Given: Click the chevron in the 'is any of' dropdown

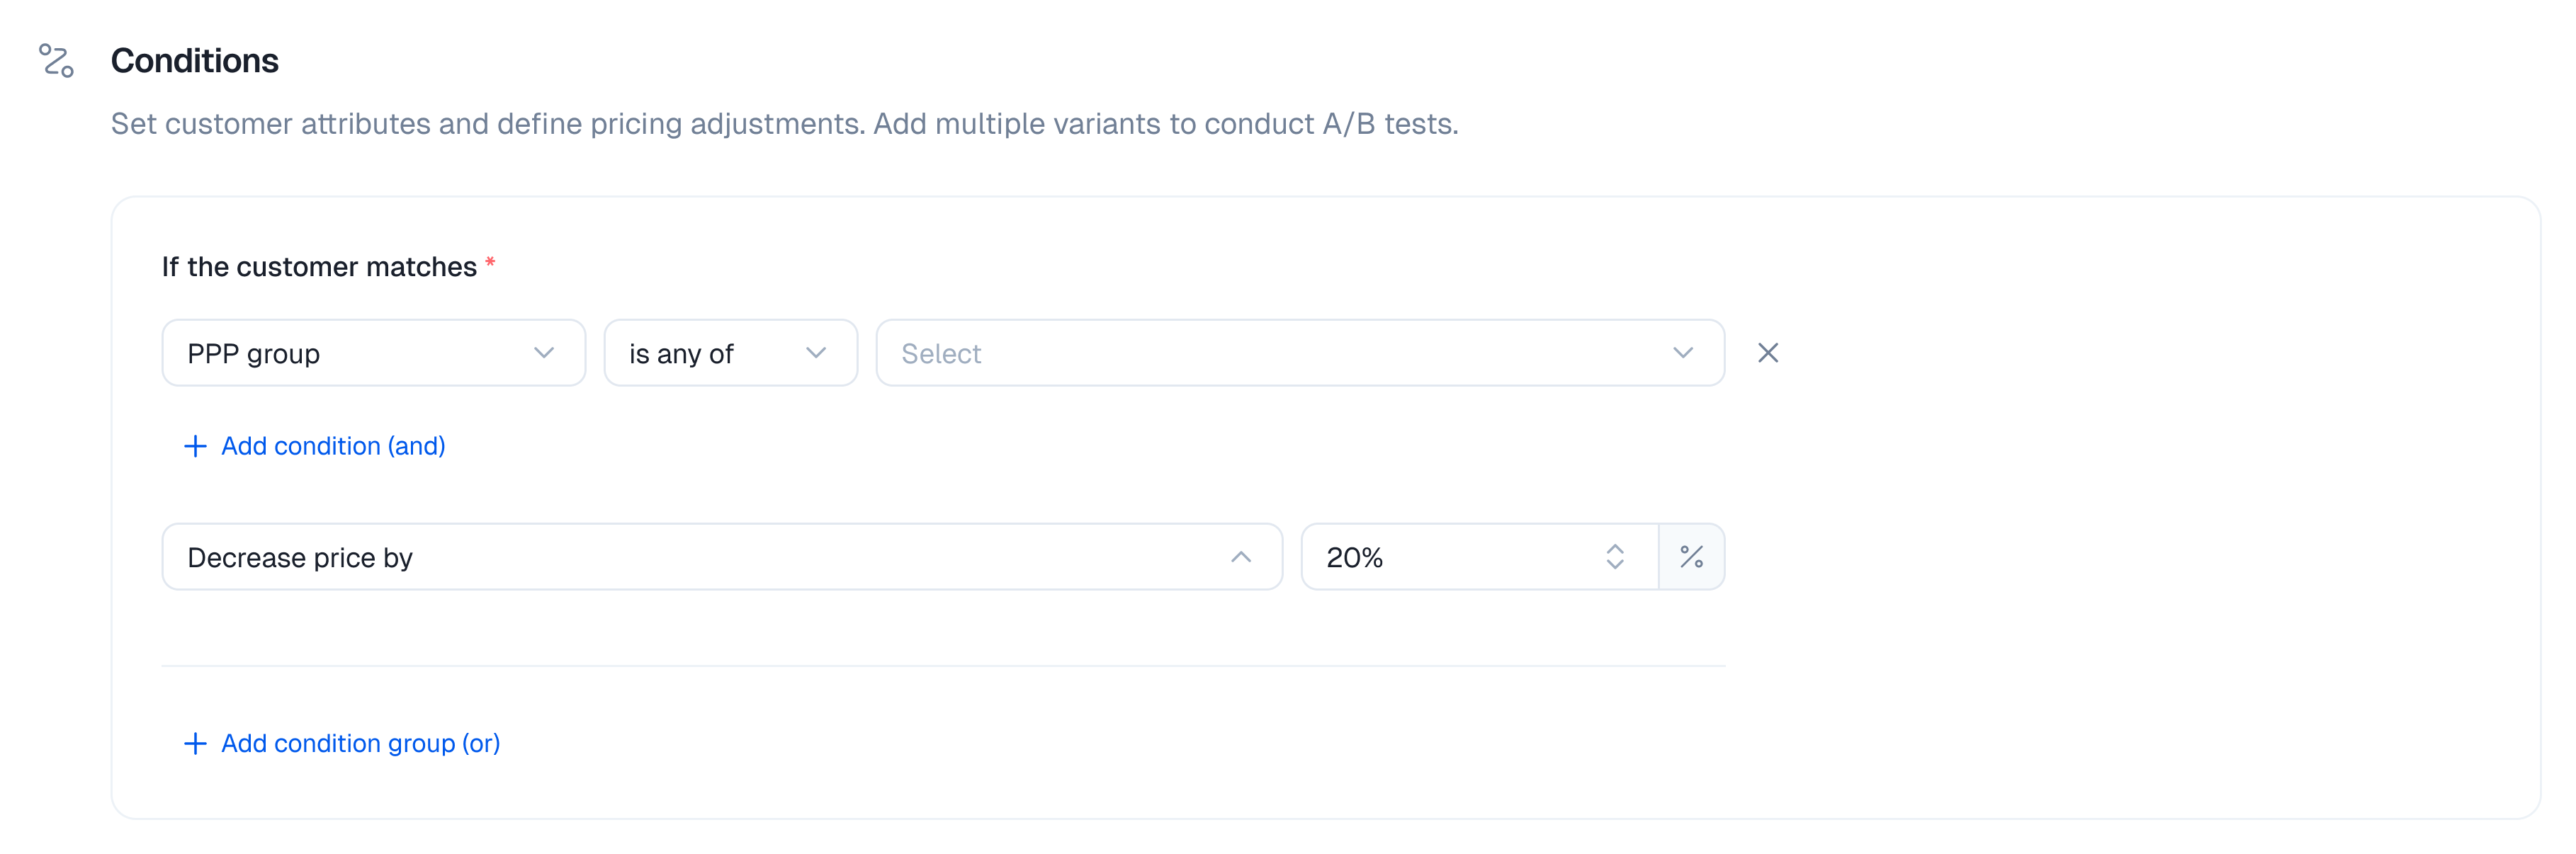Looking at the screenshot, I should (x=815, y=353).
